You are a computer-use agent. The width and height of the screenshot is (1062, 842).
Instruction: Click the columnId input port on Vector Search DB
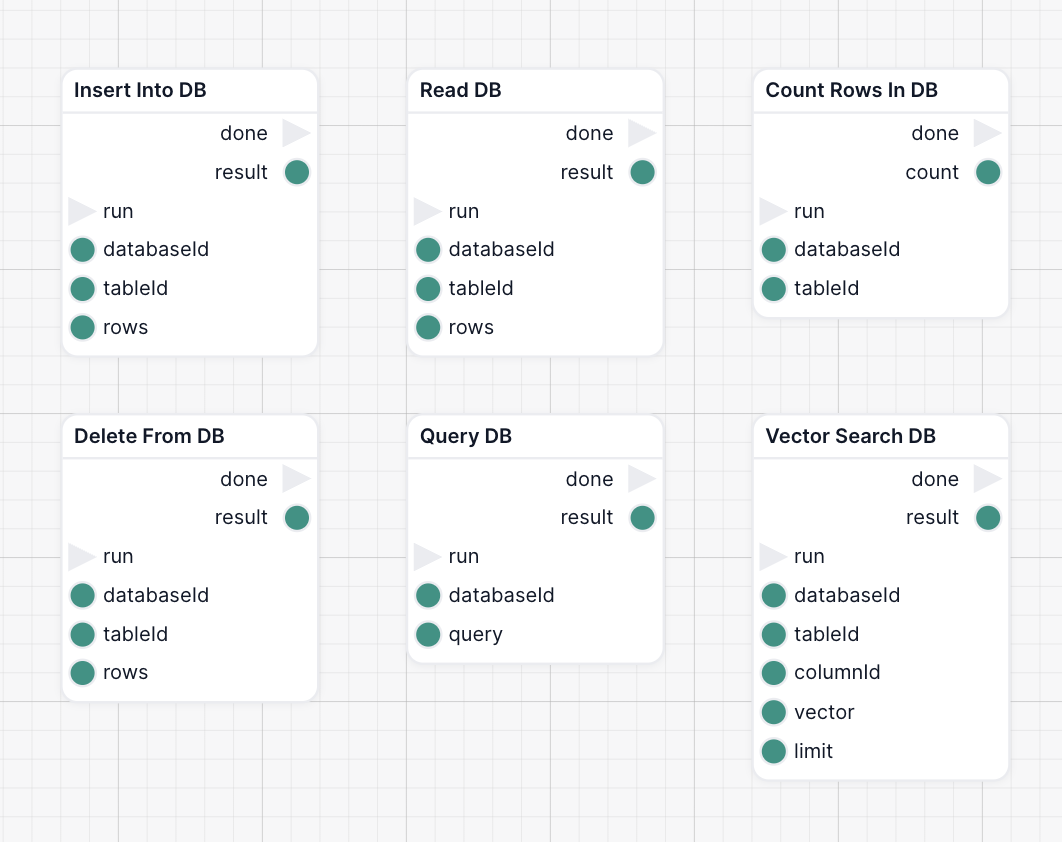774,672
